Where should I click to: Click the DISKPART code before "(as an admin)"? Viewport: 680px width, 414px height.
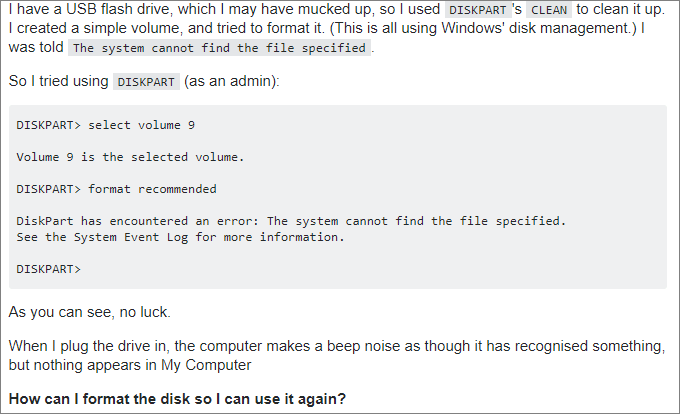coord(146,83)
